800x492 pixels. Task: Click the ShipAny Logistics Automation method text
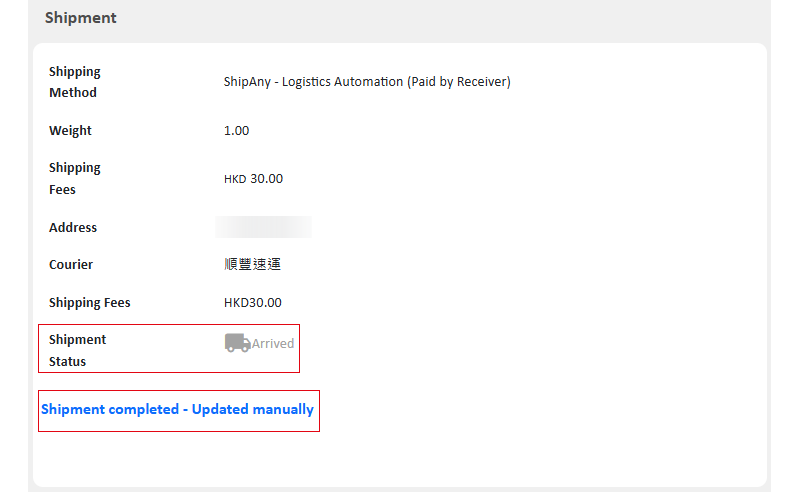(367, 82)
